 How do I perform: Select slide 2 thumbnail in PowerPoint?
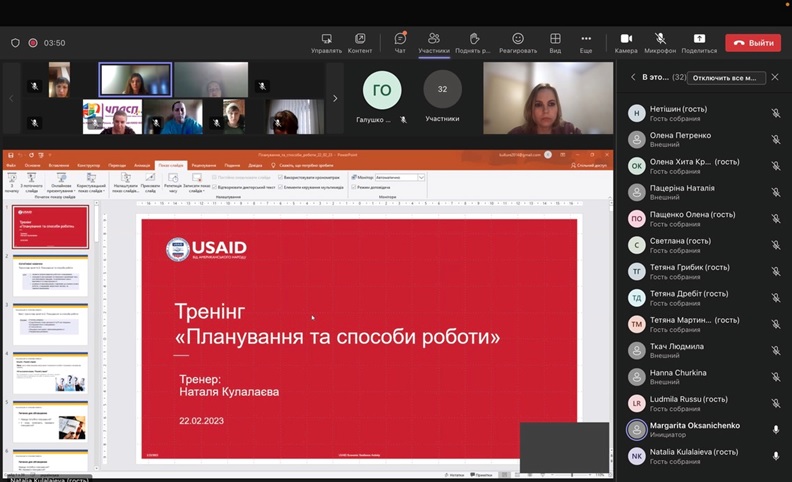[51, 276]
